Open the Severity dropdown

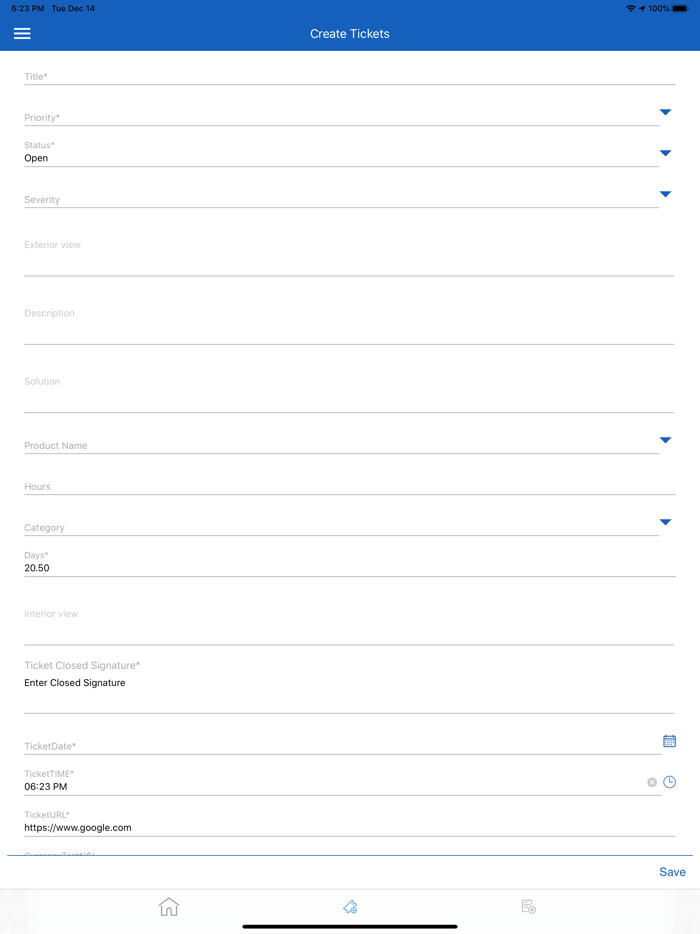(665, 194)
